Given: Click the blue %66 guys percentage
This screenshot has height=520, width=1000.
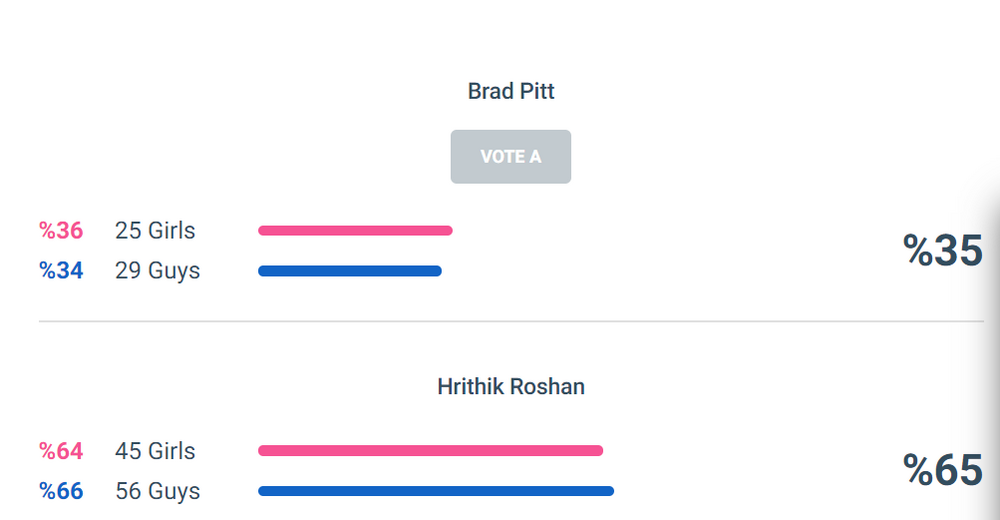Looking at the screenshot, I should click(61, 491).
